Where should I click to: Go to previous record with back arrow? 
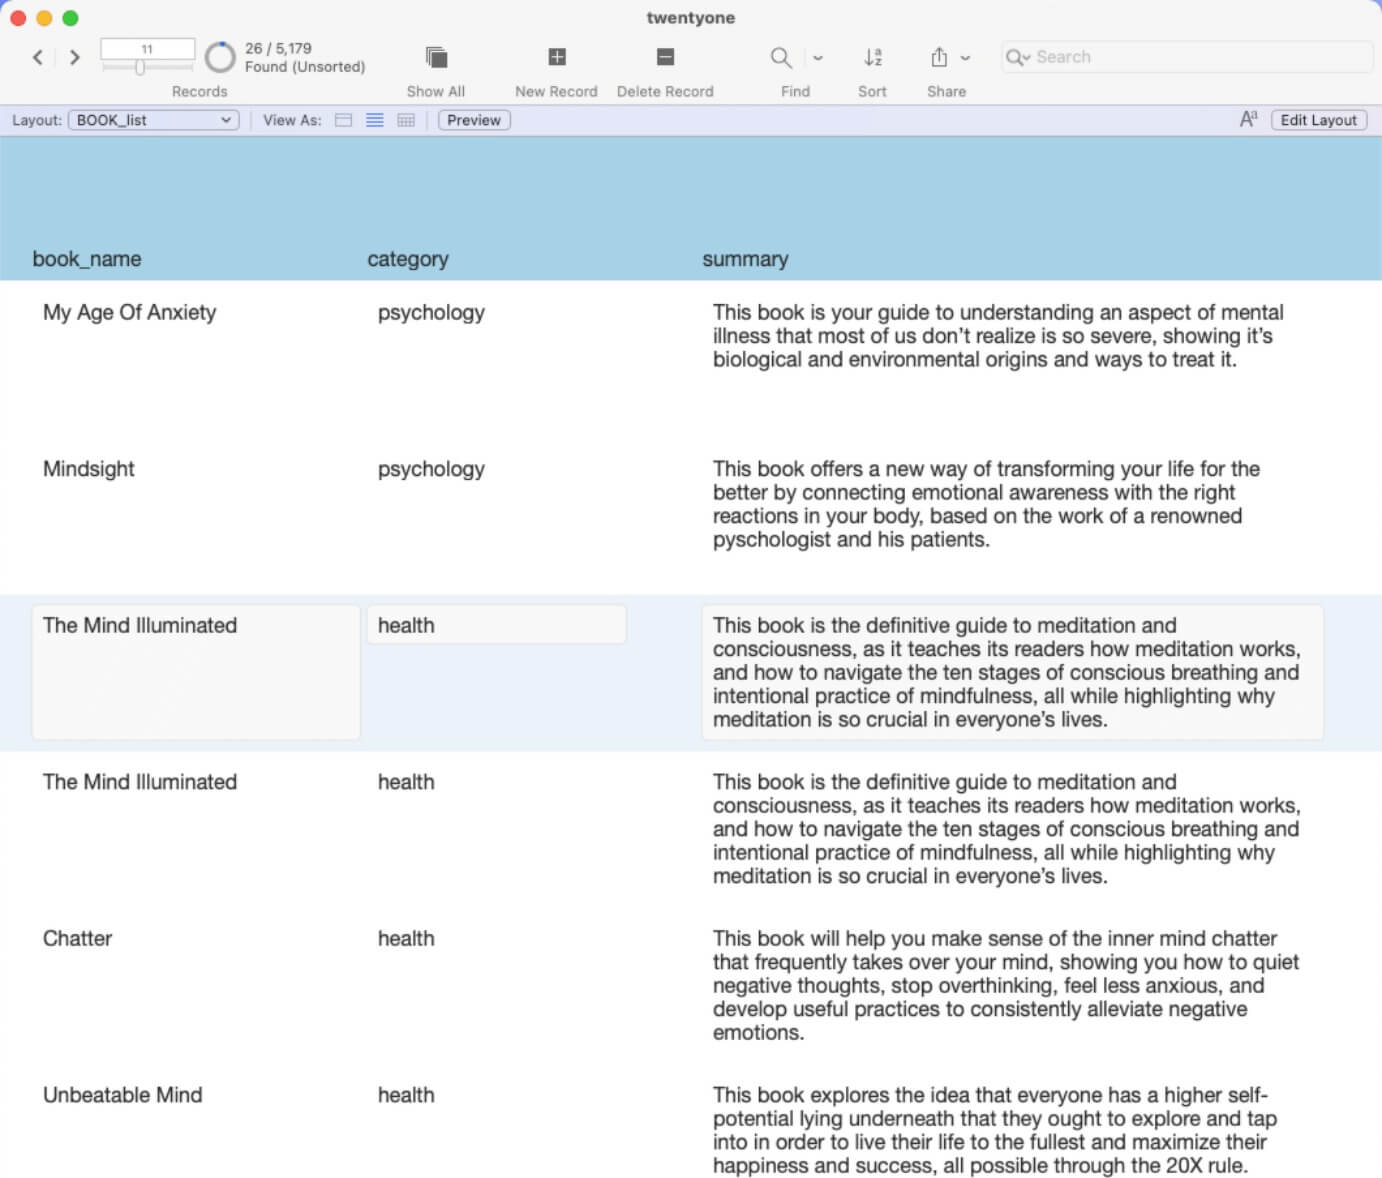point(38,57)
